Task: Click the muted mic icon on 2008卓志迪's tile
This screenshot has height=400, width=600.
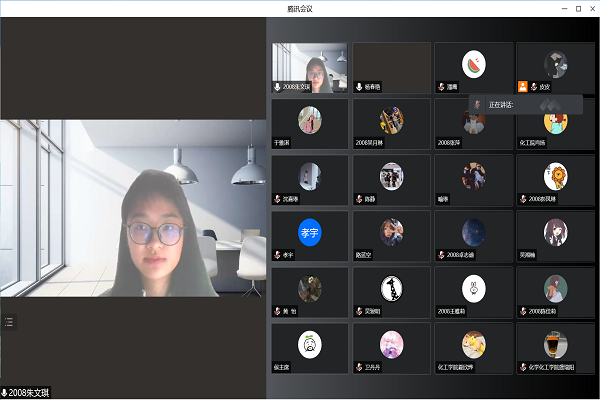Action: [x=440, y=255]
